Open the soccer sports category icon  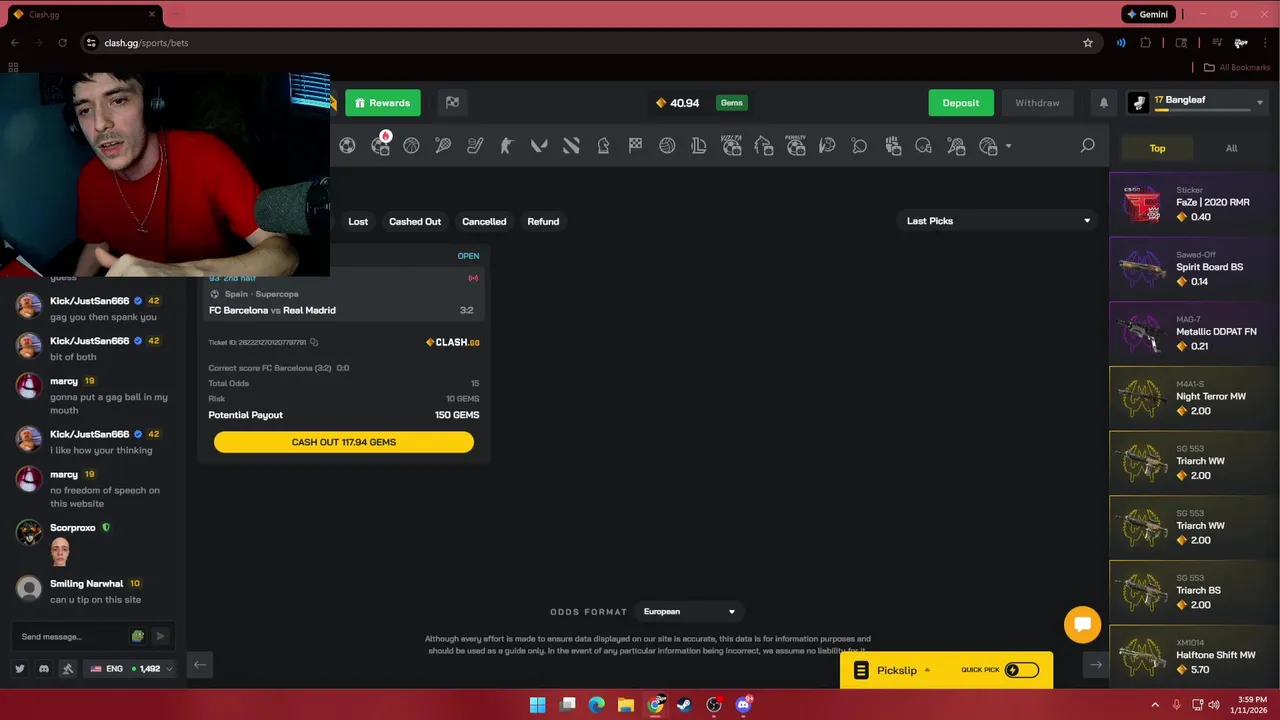tap(347, 146)
